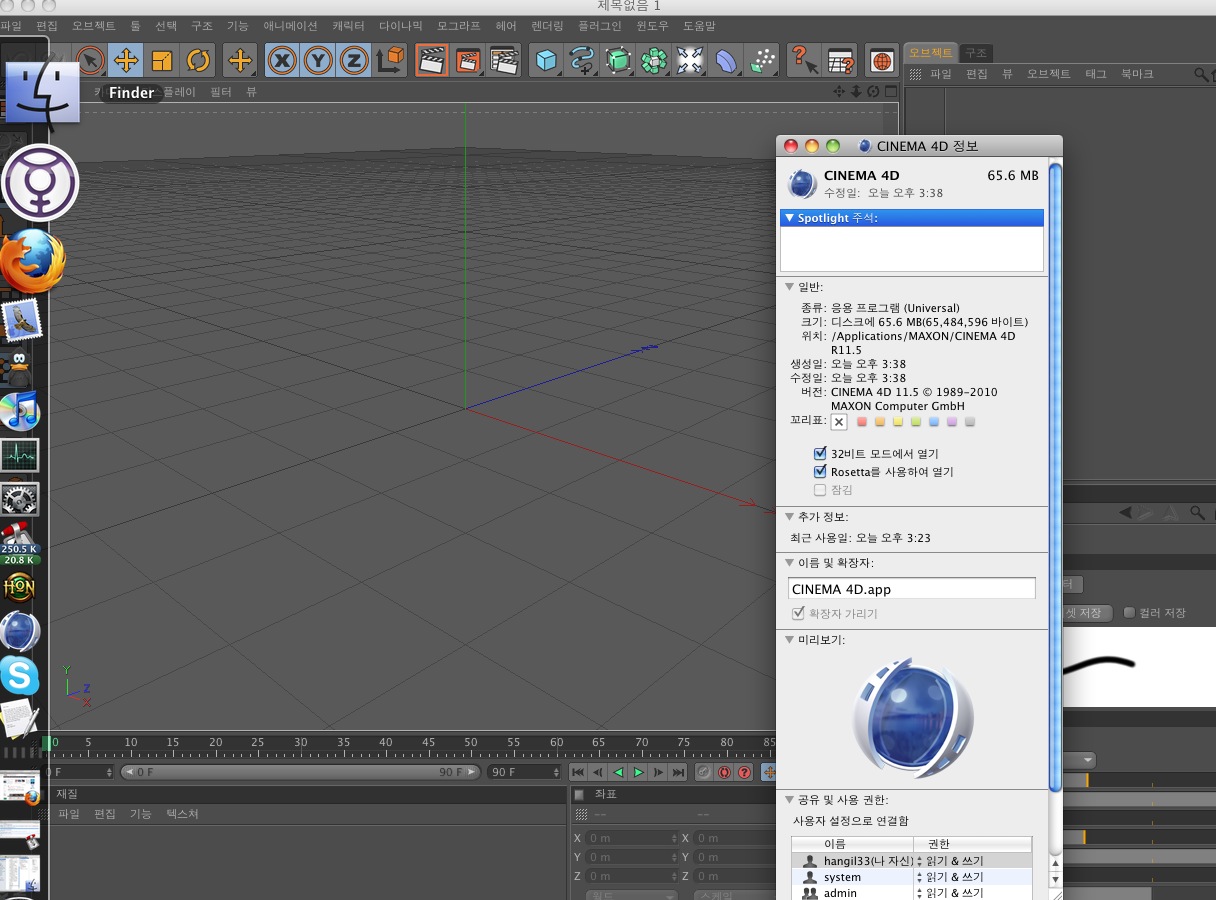Screen dimensions: 1216x900
Task: Open the context help question arrow
Action: point(804,61)
